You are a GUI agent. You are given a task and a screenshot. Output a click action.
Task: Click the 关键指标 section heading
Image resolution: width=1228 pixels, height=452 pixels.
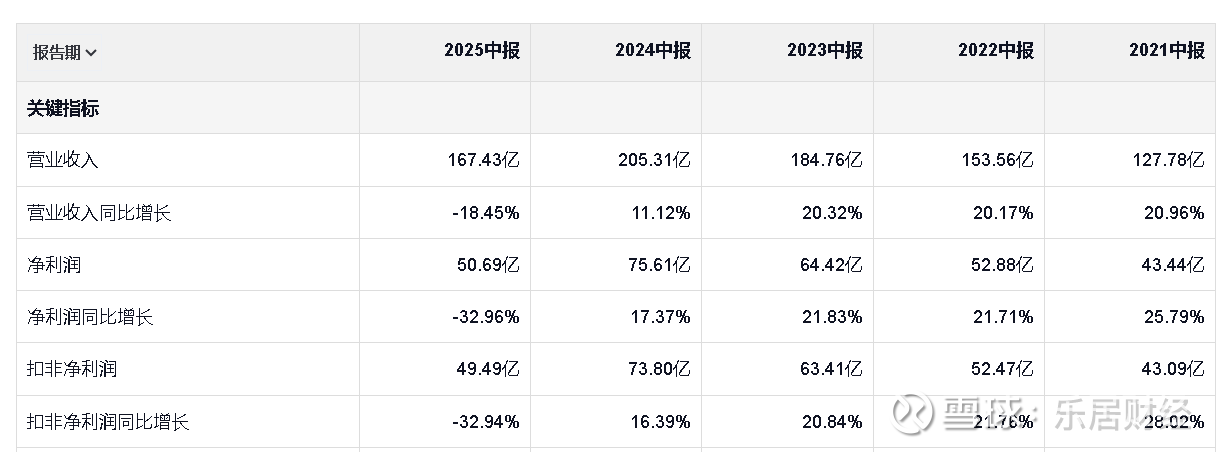coord(63,108)
